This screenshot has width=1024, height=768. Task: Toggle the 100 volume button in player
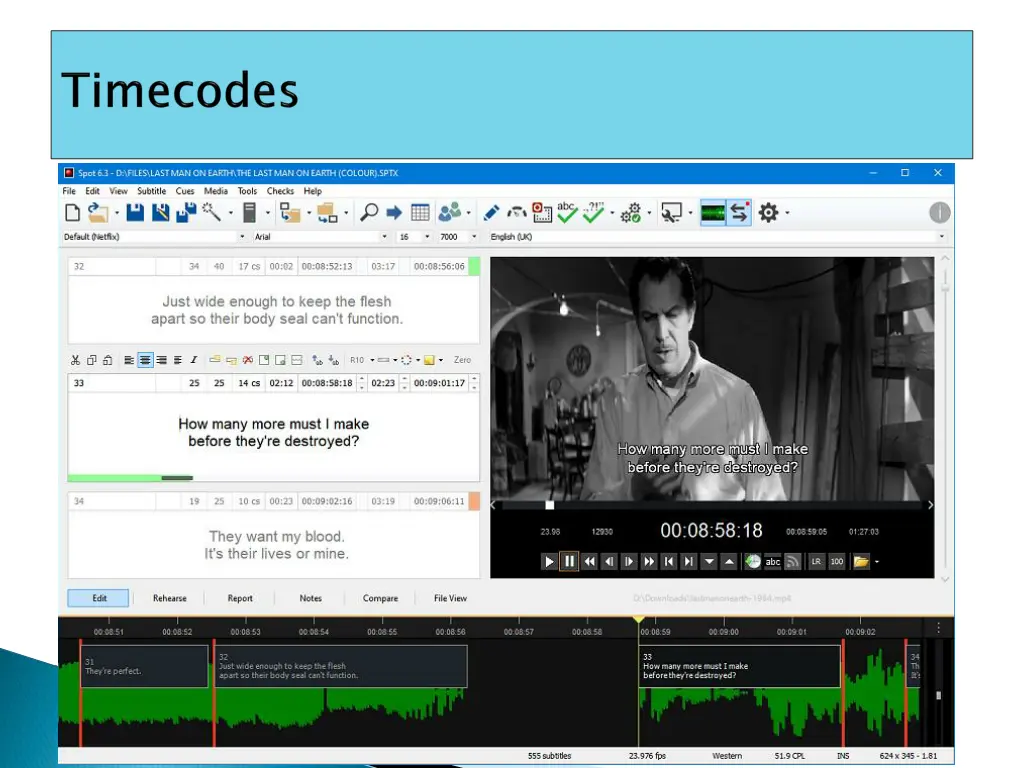coord(837,562)
